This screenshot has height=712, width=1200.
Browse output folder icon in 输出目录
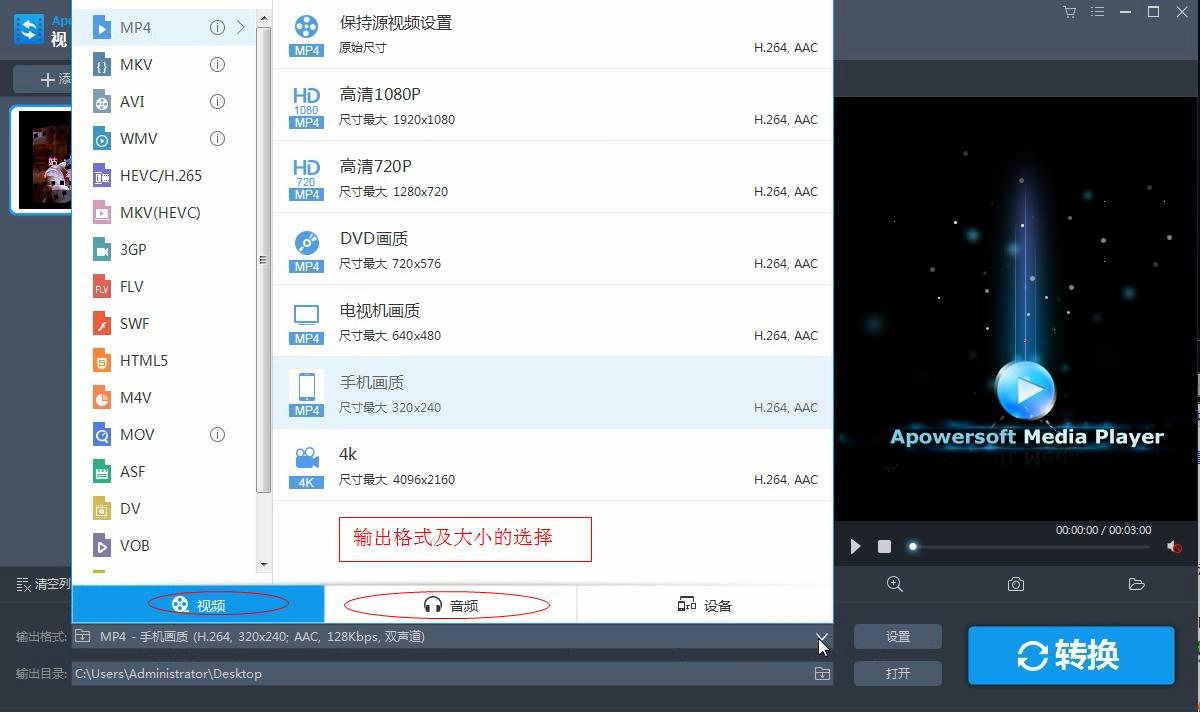(822, 674)
